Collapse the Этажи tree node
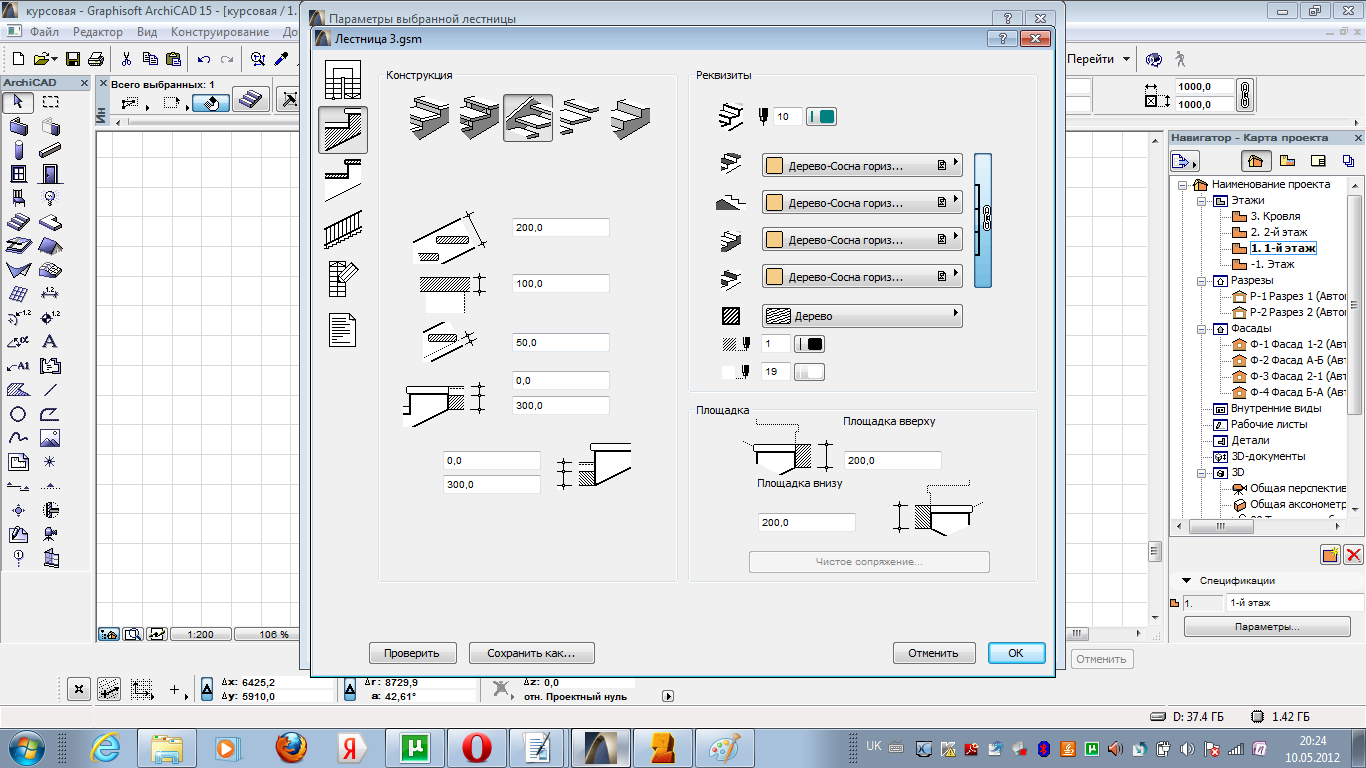This screenshot has width=1366, height=768. tap(1203, 200)
